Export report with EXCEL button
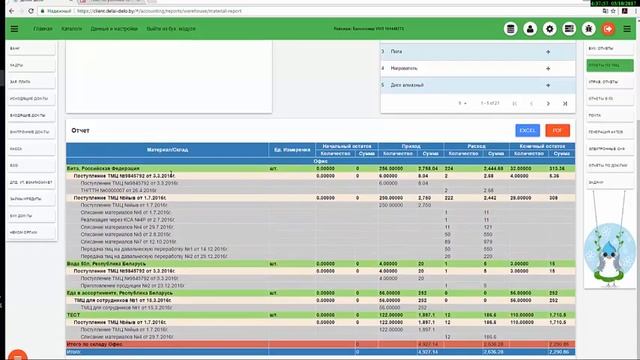This screenshot has height=360, width=640. pyautogui.click(x=527, y=131)
